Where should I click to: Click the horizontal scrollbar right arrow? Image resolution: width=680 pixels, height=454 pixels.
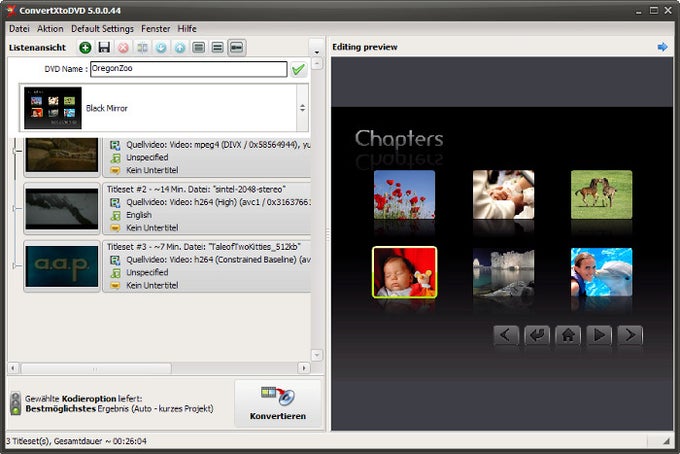(304, 369)
